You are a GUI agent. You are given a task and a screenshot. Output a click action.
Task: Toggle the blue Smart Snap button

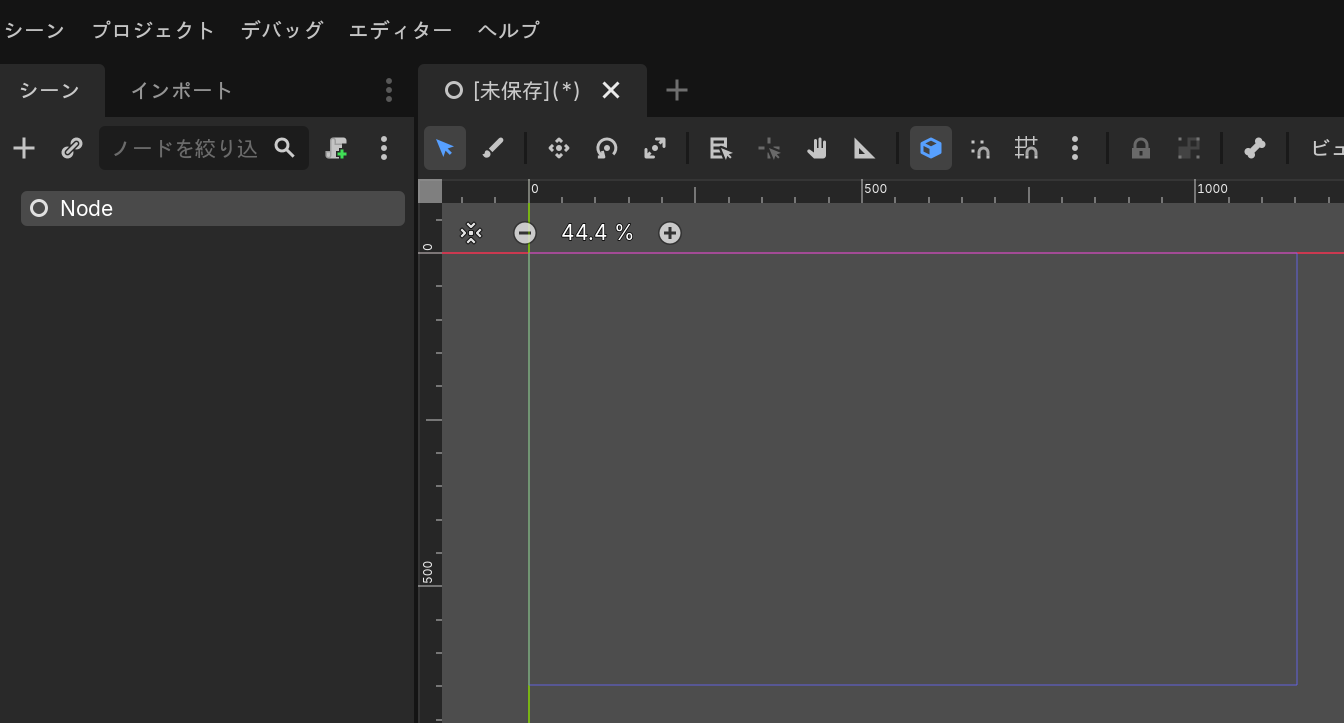coord(931,148)
